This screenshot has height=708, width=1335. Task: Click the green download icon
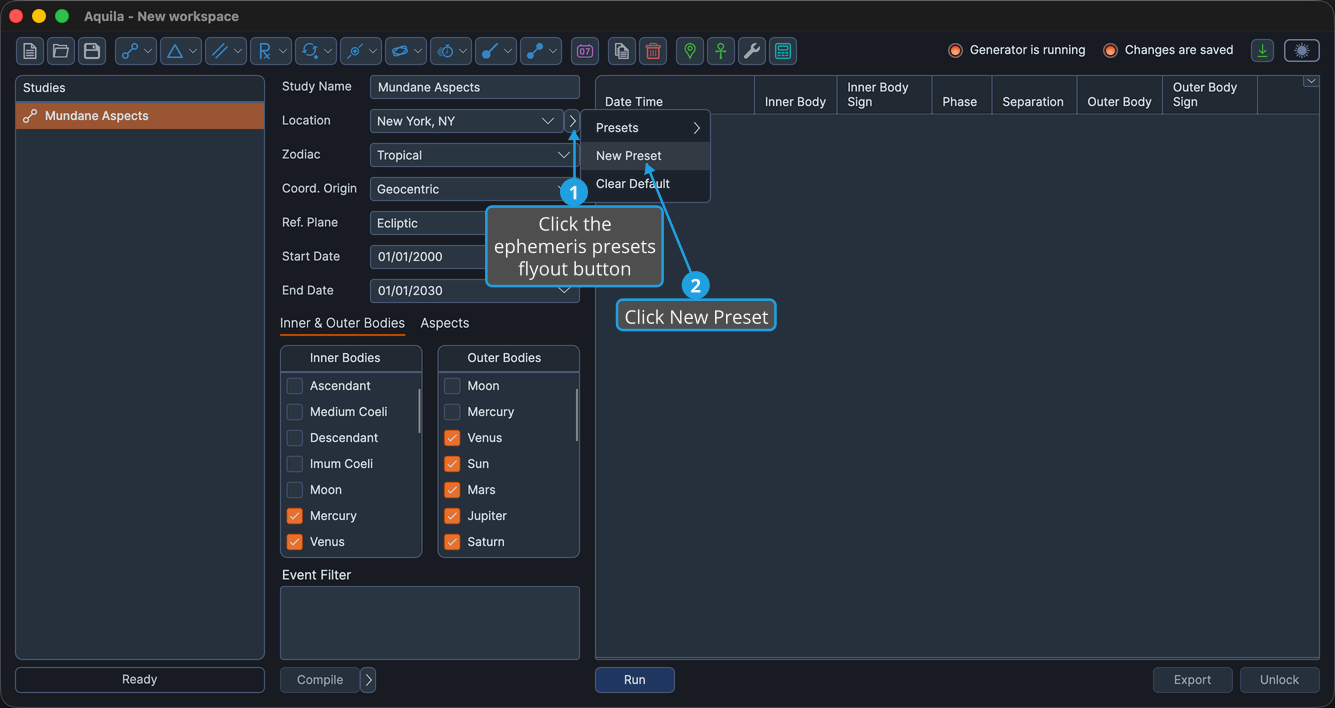click(x=1263, y=51)
